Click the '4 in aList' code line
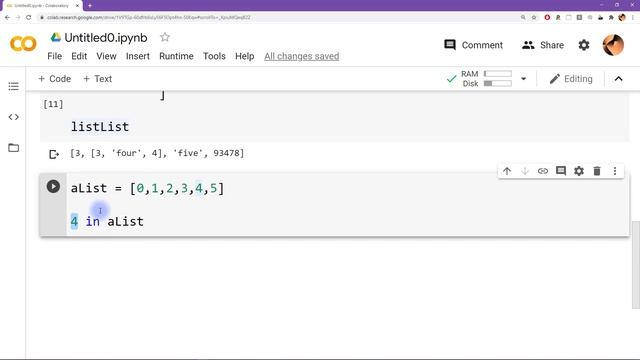 point(107,222)
